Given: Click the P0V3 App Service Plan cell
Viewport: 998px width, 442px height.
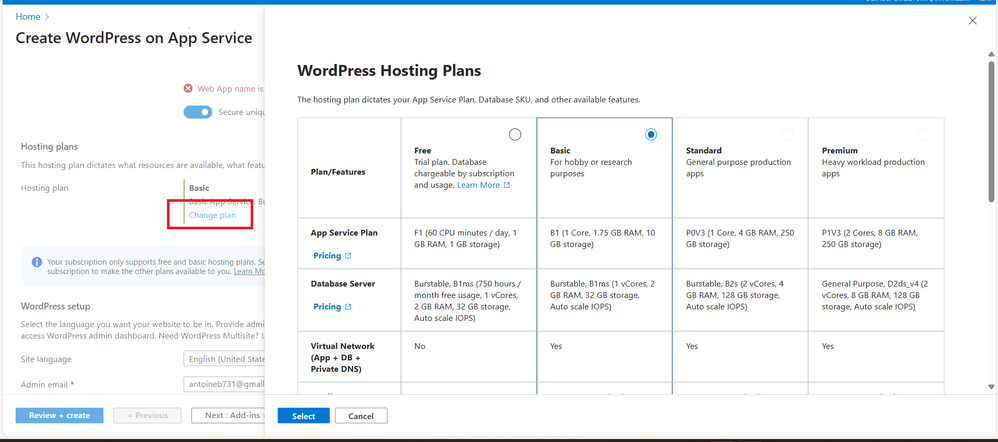Looking at the screenshot, I should pos(740,243).
